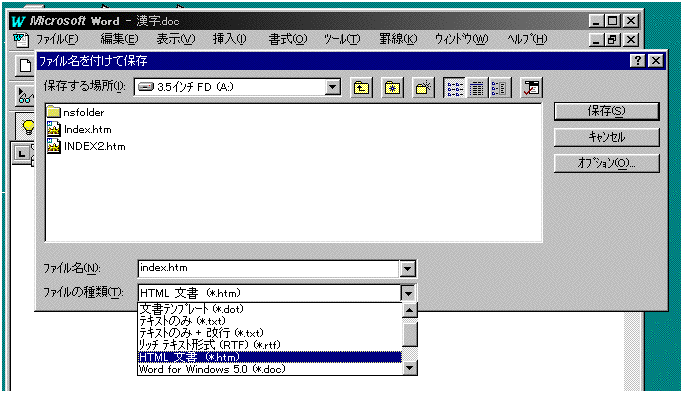Open the 編集(E) menu
Viewport: 685px width, 395px height.
tap(119, 39)
